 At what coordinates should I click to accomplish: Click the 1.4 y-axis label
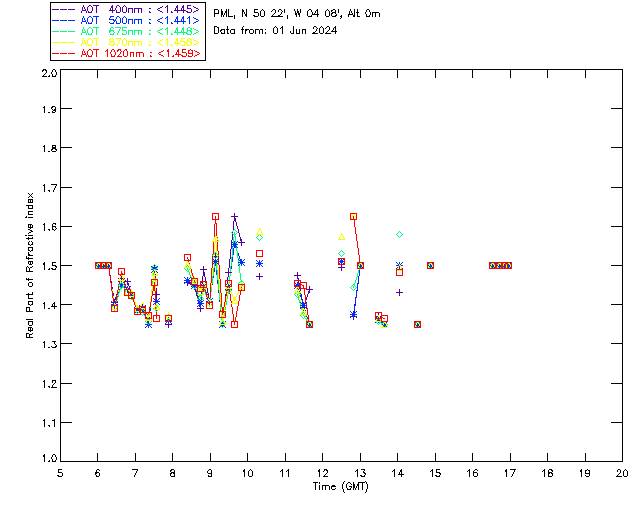point(49,305)
